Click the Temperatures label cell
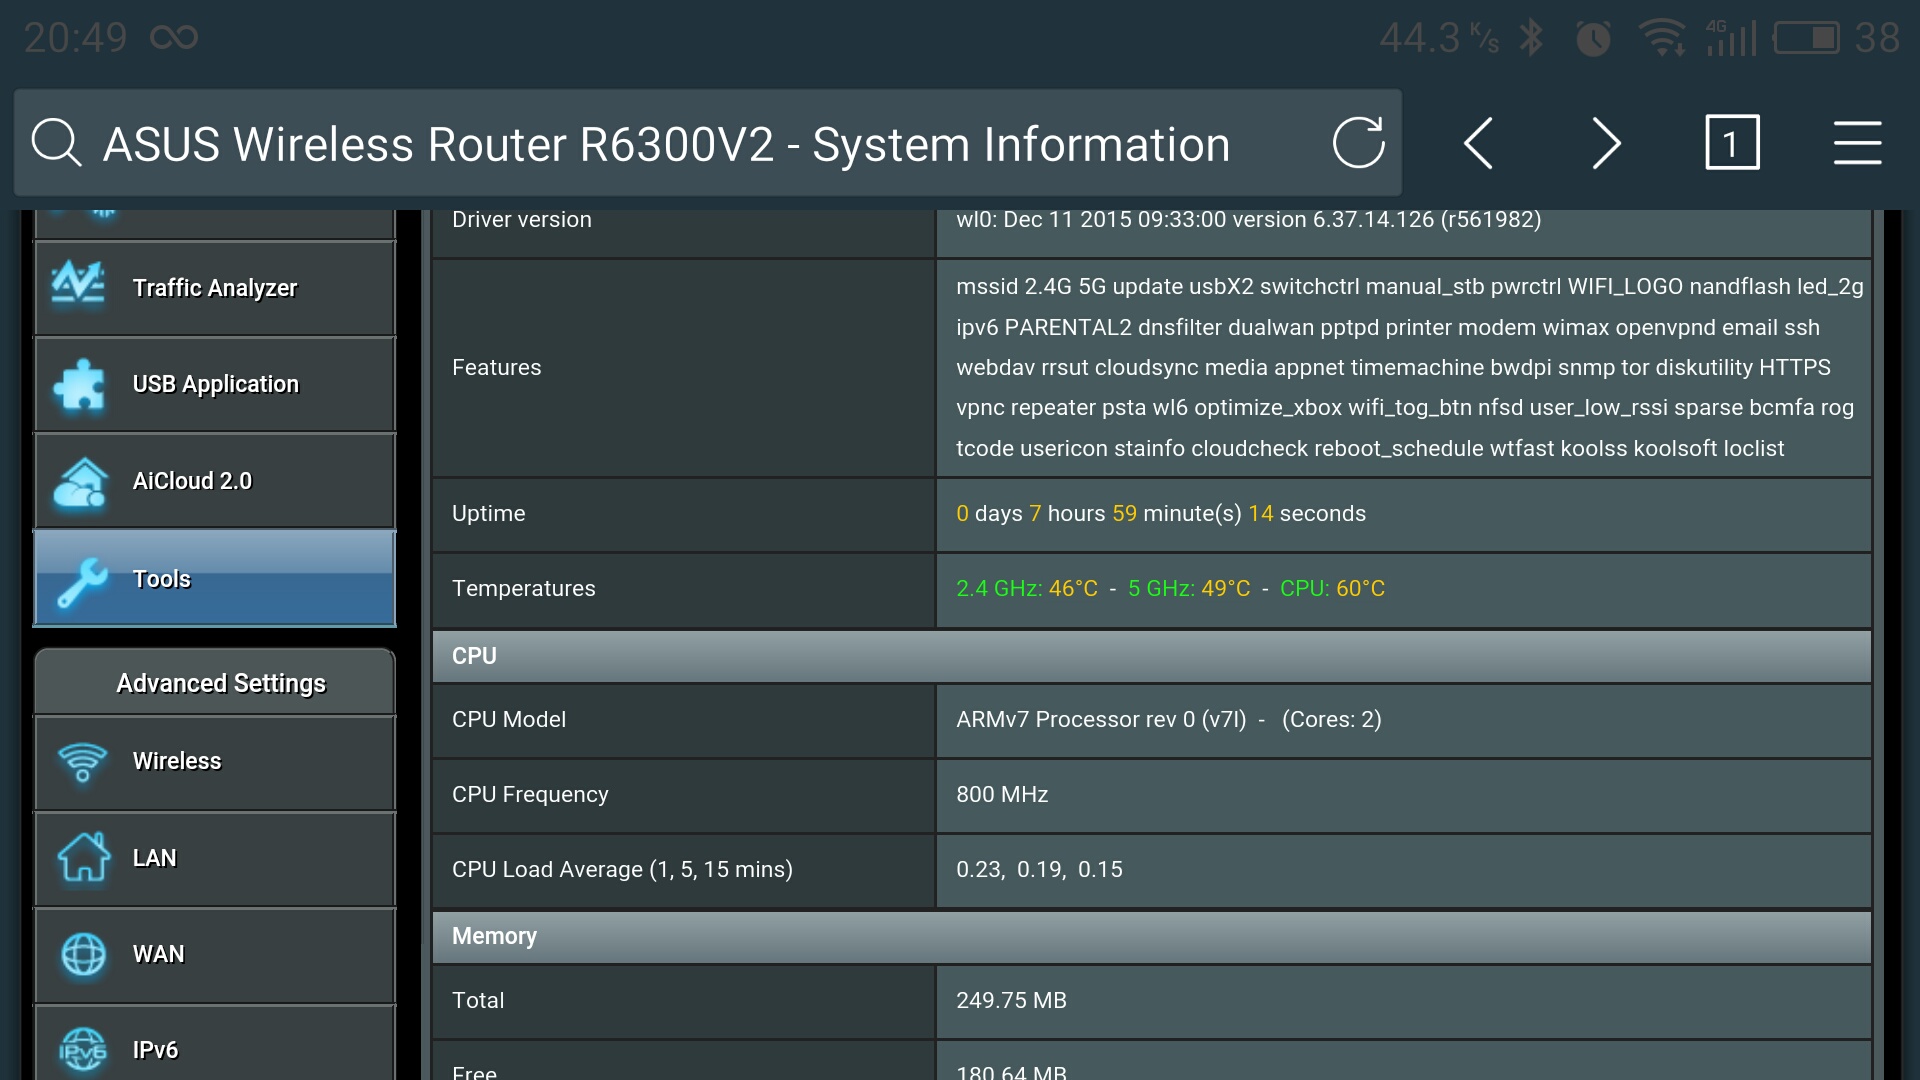Viewport: 1920px width, 1080px height. click(x=684, y=589)
